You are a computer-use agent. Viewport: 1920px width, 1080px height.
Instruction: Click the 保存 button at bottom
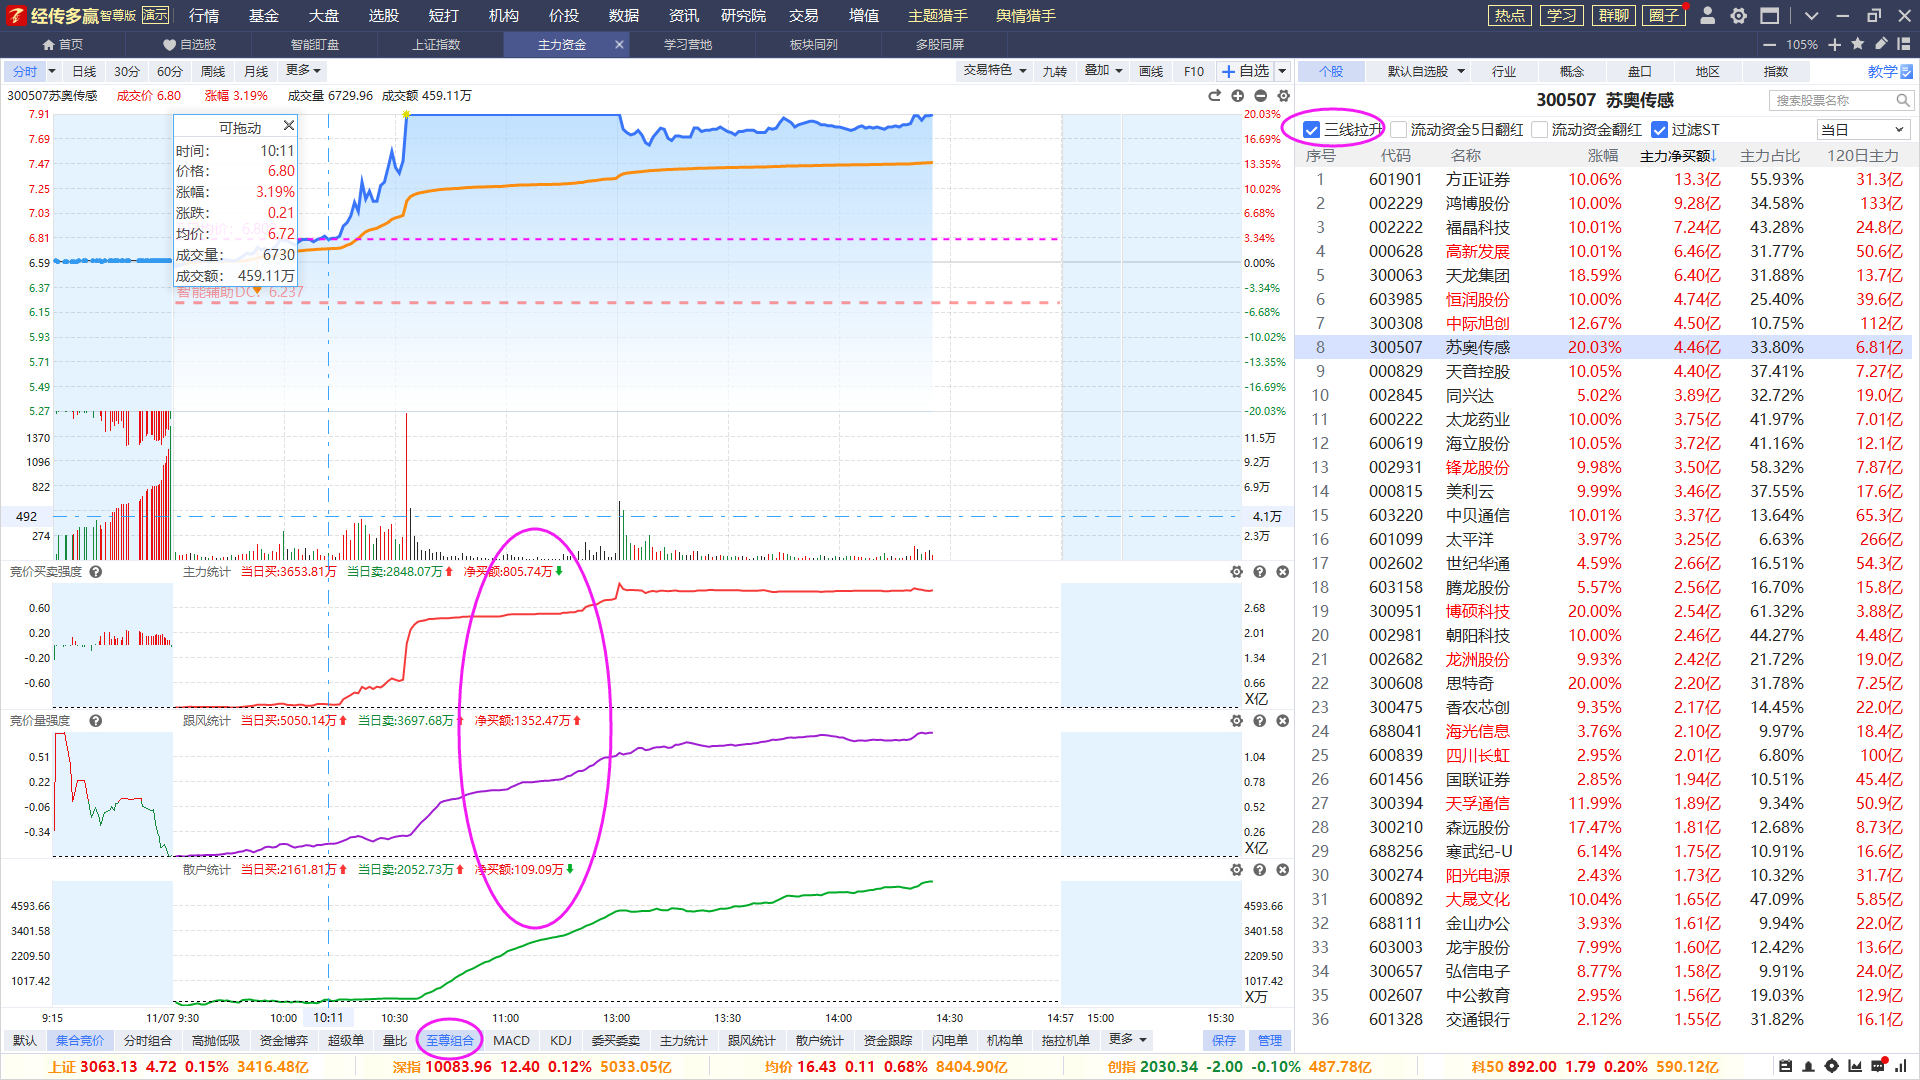1224,1041
